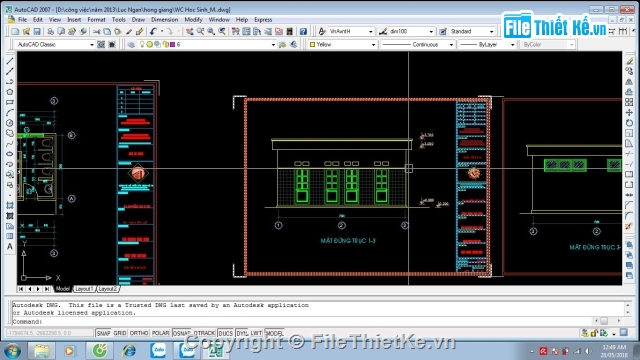This screenshot has height=360, width=640.
Task: Switch to the Layout1 tab
Action: pos(84,289)
